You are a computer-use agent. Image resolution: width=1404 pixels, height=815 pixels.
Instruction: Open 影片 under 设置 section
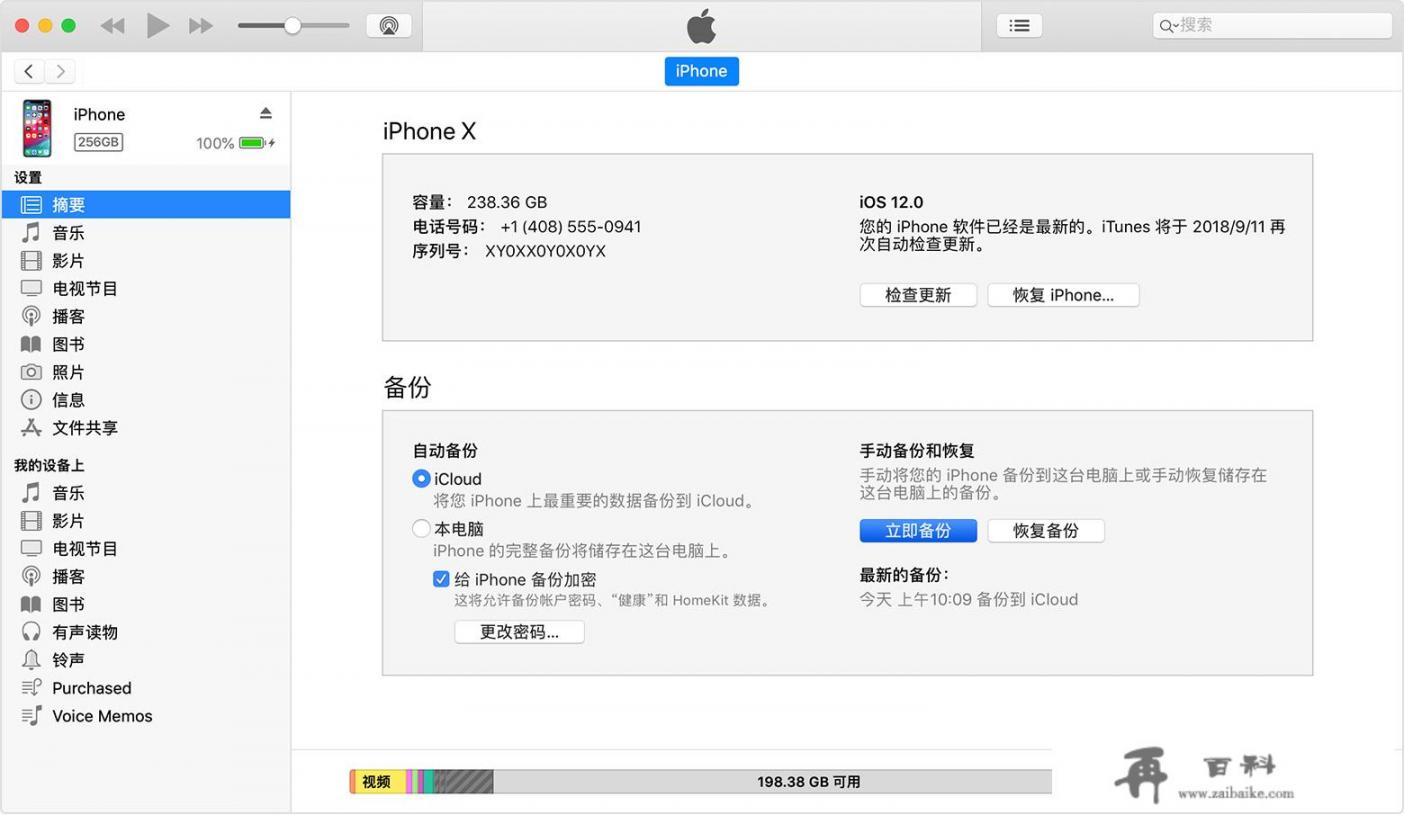(x=146, y=261)
